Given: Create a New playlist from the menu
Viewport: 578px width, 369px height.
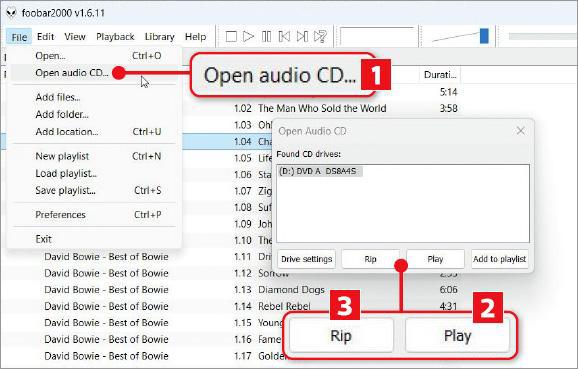Looking at the screenshot, I should coord(94,156).
